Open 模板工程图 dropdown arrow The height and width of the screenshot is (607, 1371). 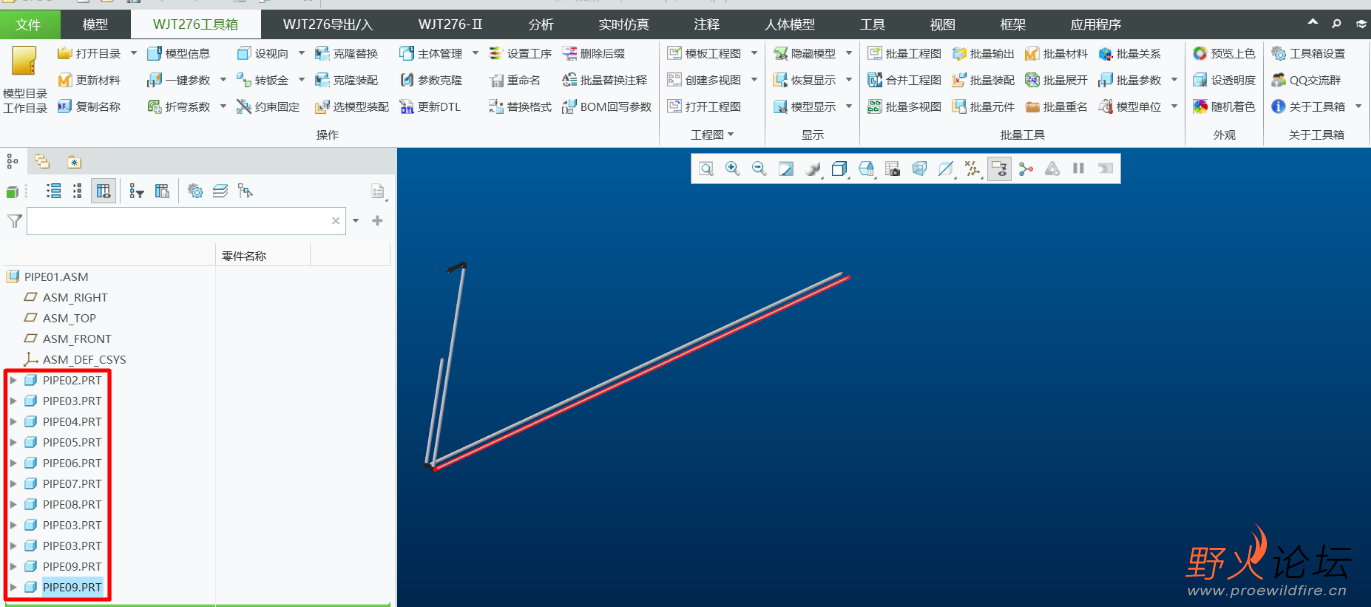coord(754,54)
